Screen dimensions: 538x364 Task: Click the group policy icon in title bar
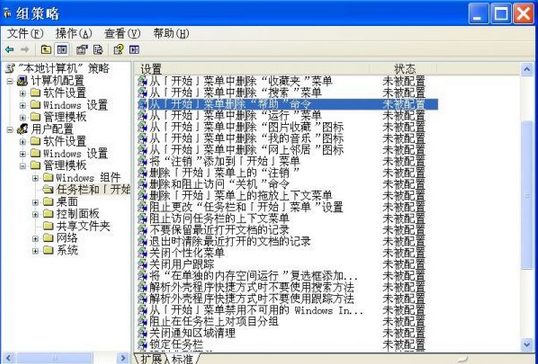[x=8, y=14]
